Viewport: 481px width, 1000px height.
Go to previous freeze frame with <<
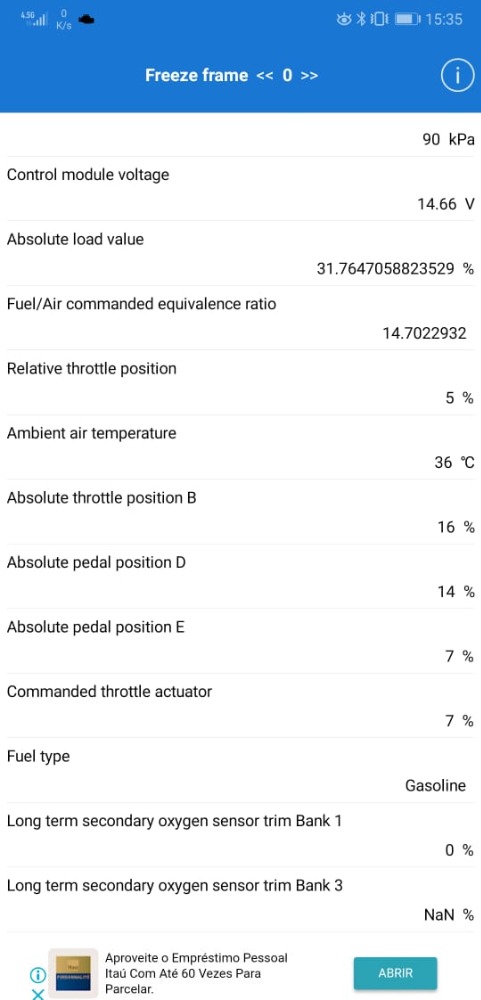pyautogui.click(x=264, y=76)
